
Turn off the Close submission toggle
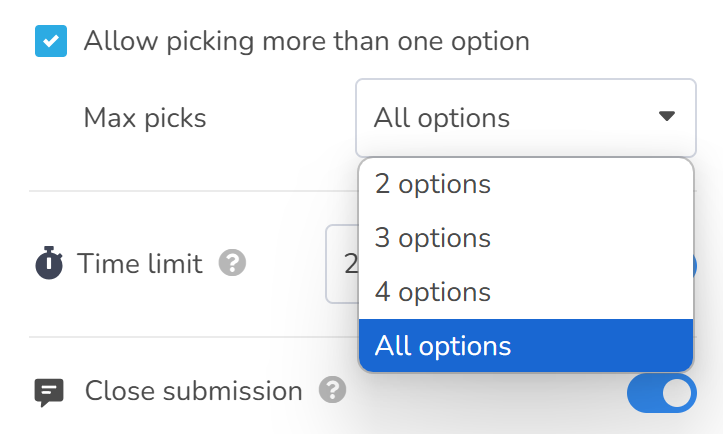(x=662, y=393)
